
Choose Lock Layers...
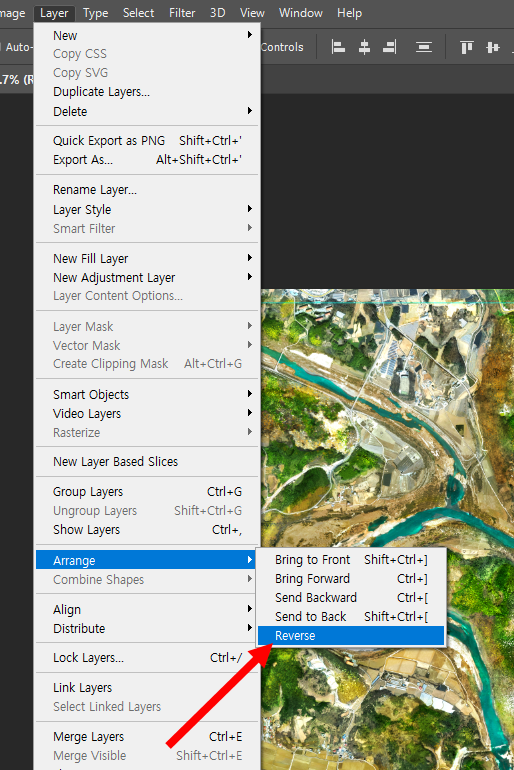point(147,658)
